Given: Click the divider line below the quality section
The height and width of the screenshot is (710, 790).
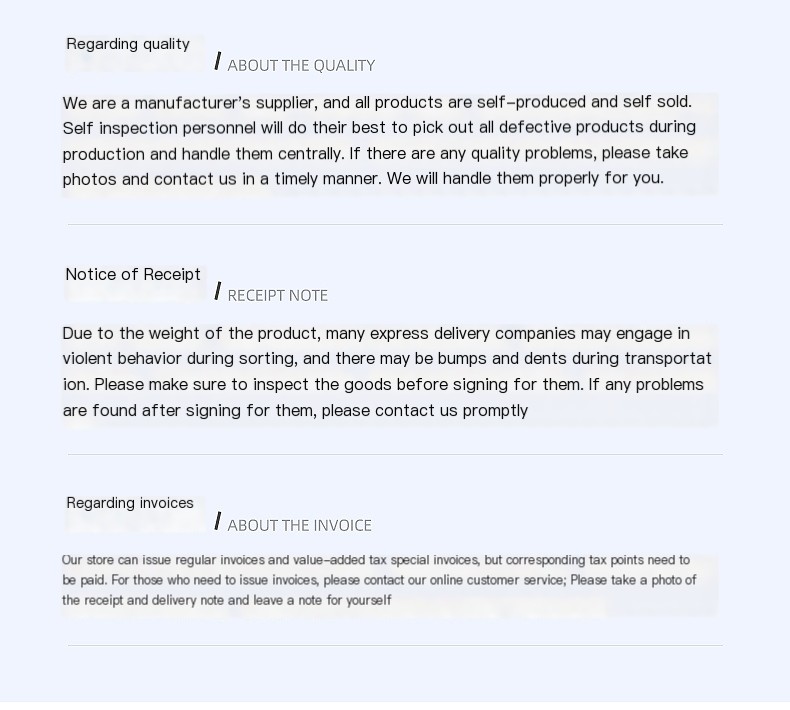Looking at the screenshot, I should (x=394, y=225).
